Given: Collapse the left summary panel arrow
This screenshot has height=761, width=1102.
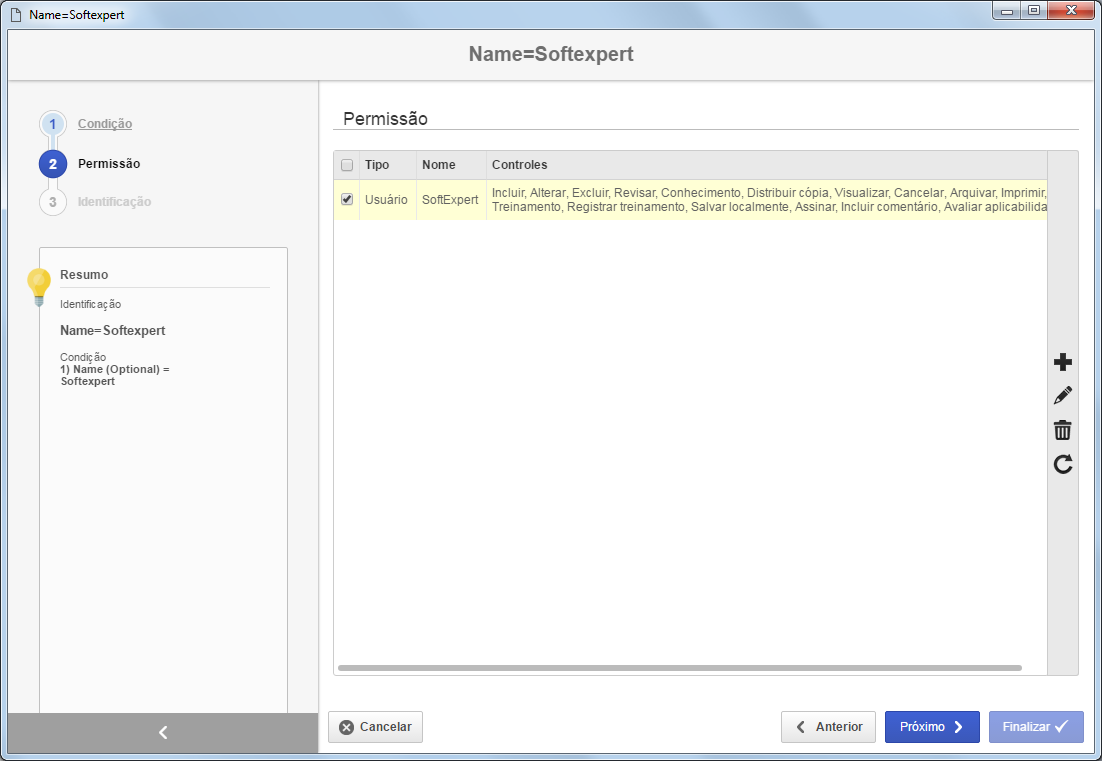Looking at the screenshot, I should (x=163, y=733).
